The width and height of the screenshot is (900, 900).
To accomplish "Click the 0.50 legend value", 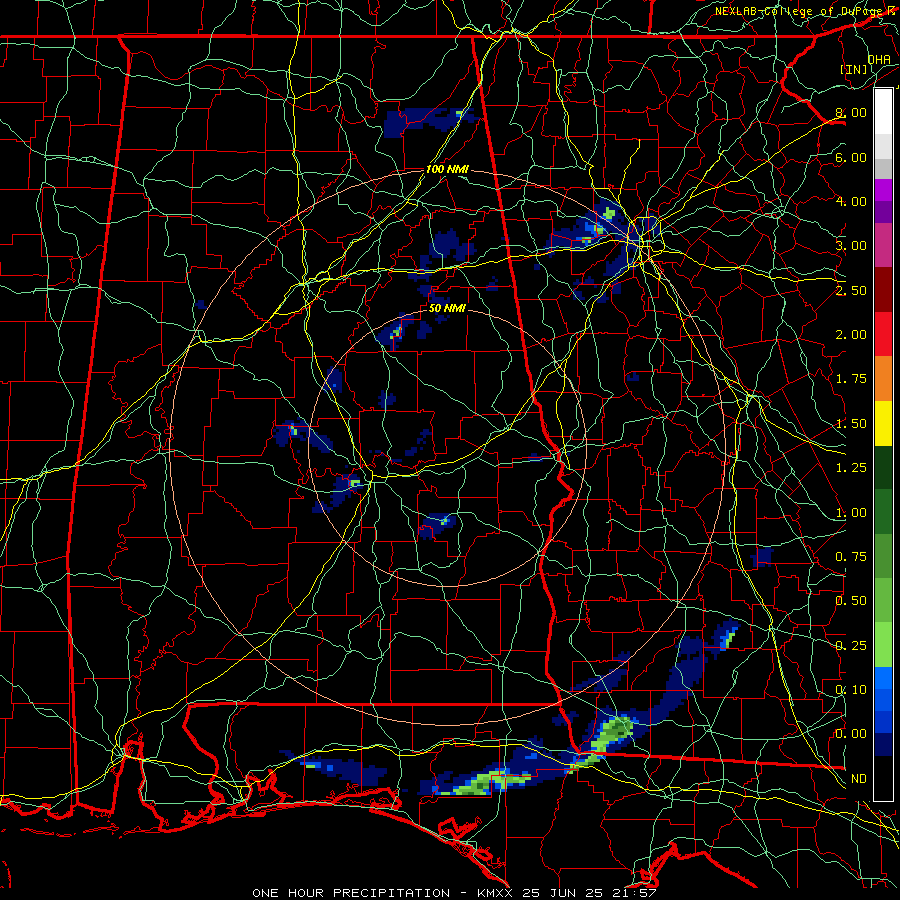I will coord(851,601).
